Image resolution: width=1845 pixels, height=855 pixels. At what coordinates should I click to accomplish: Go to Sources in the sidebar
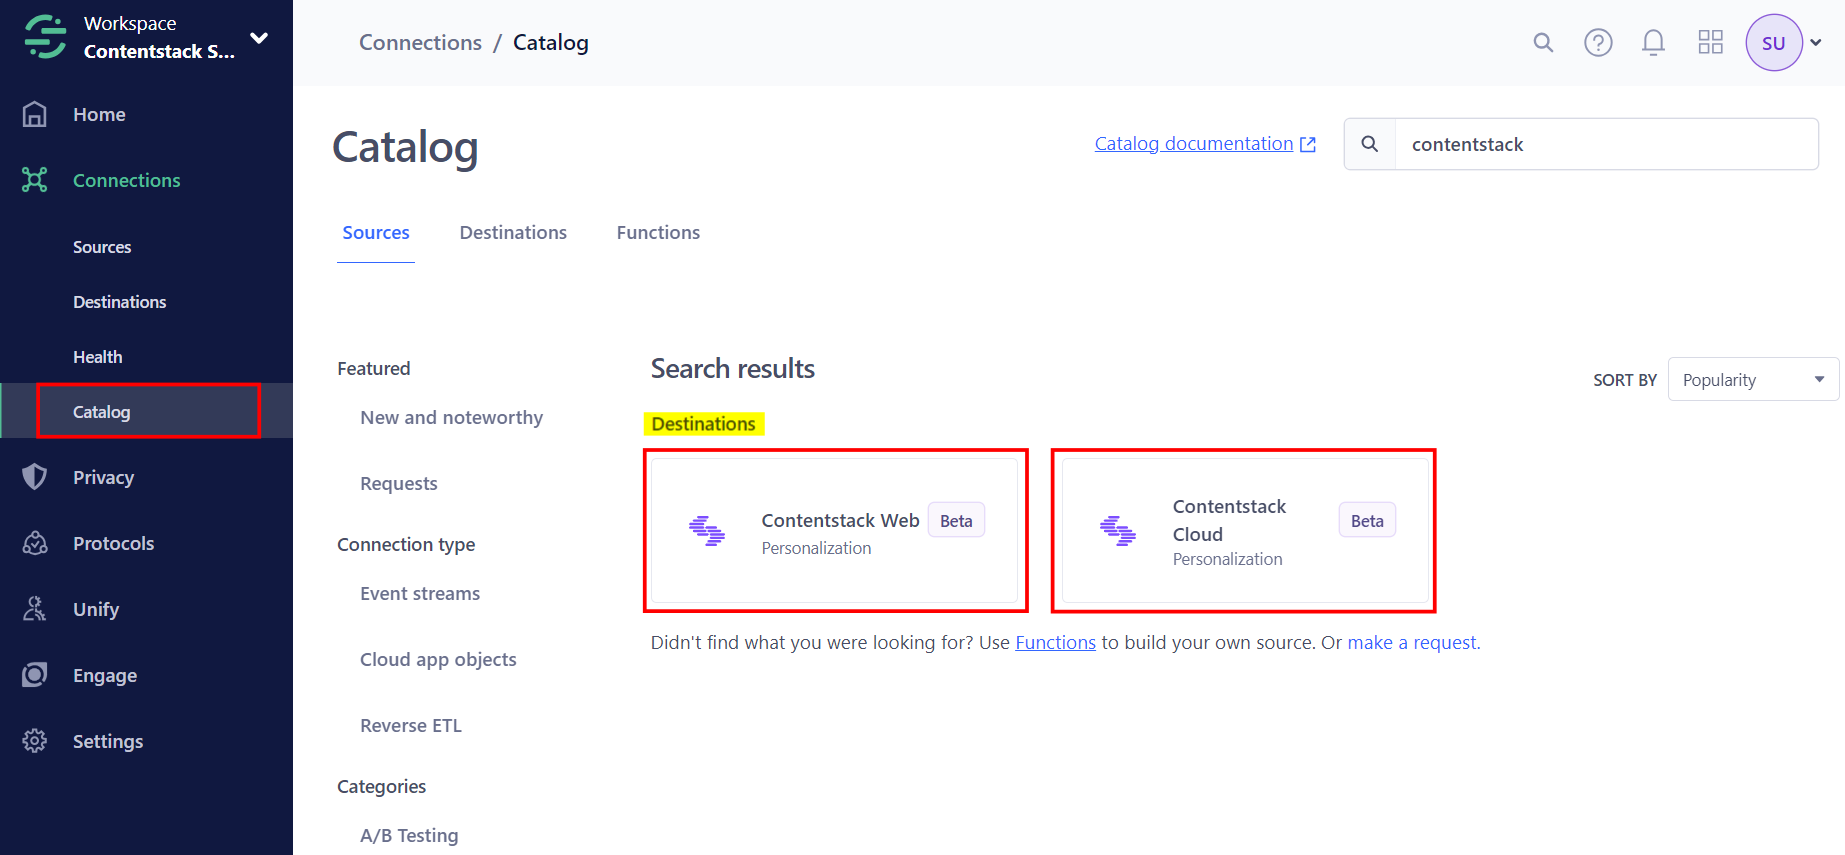tap(102, 247)
